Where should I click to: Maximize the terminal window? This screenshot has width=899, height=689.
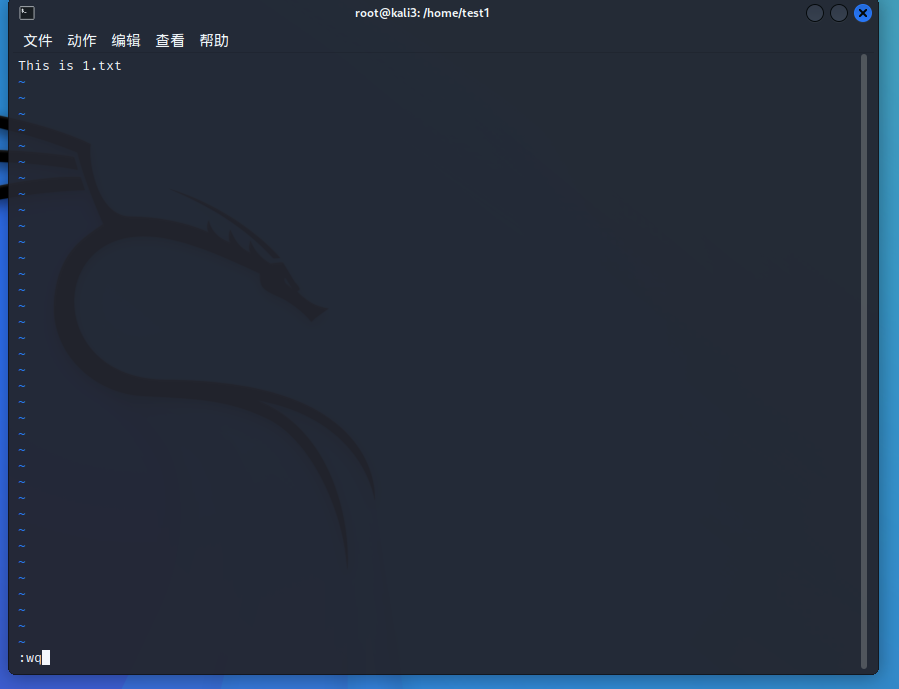click(838, 13)
